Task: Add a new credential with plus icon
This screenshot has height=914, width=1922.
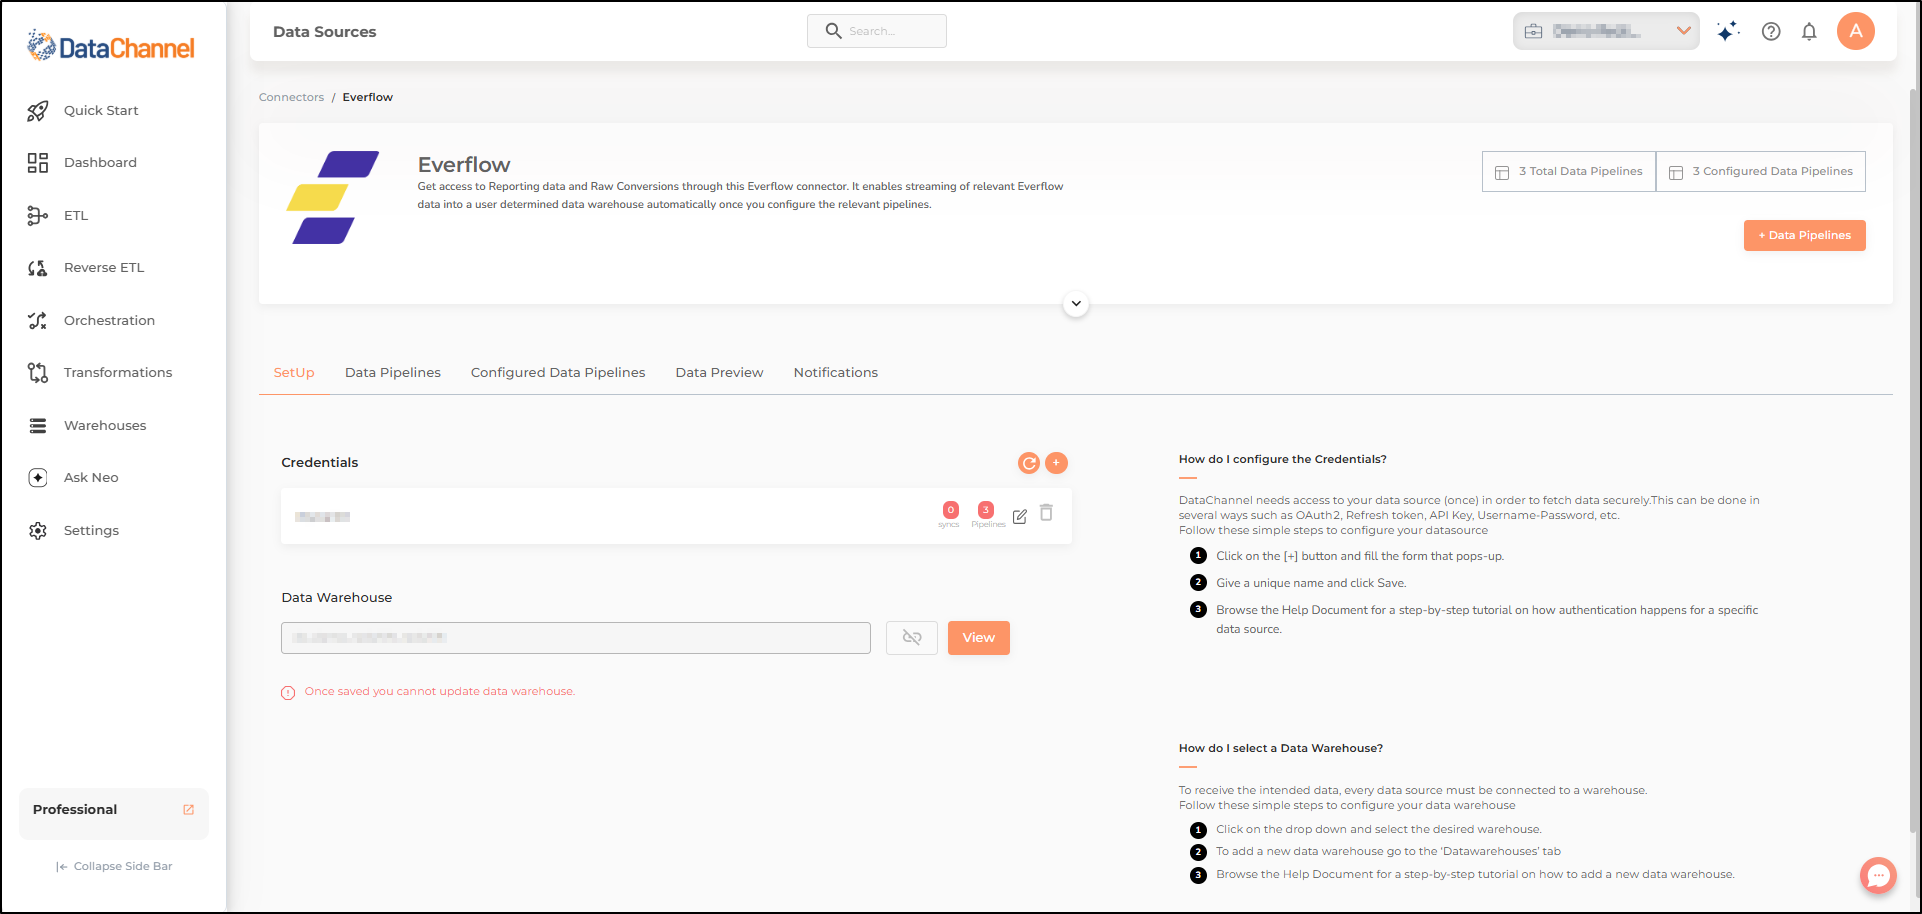Action: coord(1056,463)
